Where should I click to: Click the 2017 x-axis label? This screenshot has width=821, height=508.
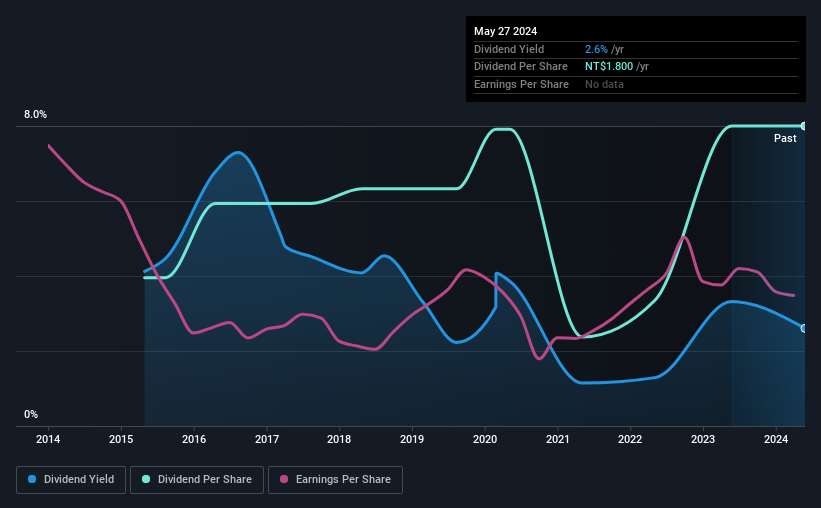[267, 439]
